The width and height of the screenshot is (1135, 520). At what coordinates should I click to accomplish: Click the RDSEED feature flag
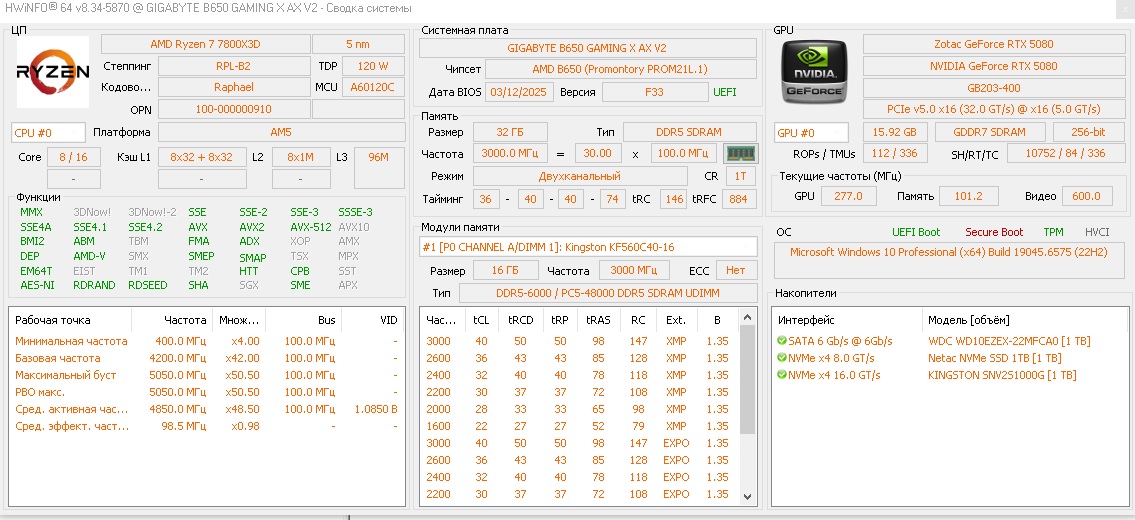148,285
